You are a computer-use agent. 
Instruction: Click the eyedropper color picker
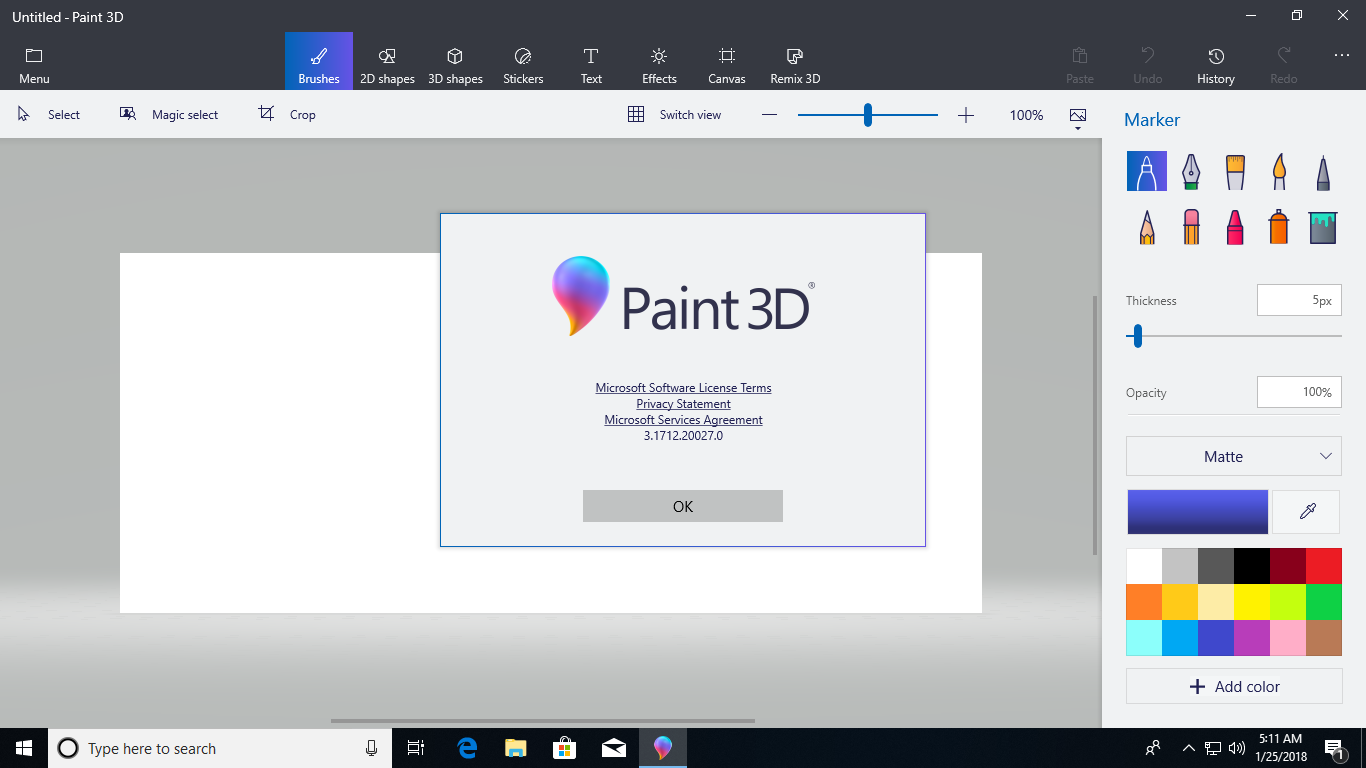(x=1306, y=512)
